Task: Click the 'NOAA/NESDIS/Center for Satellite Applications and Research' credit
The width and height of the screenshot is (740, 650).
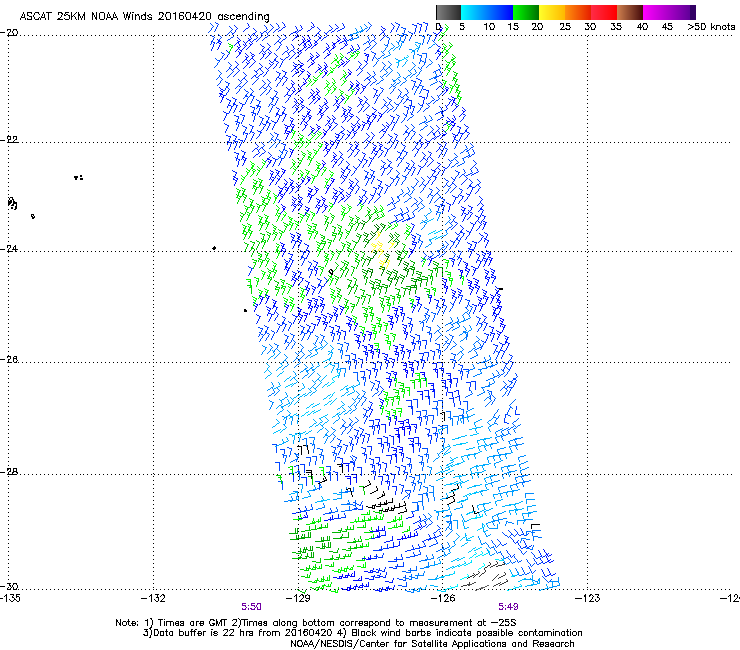Action: pyautogui.click(x=432, y=644)
